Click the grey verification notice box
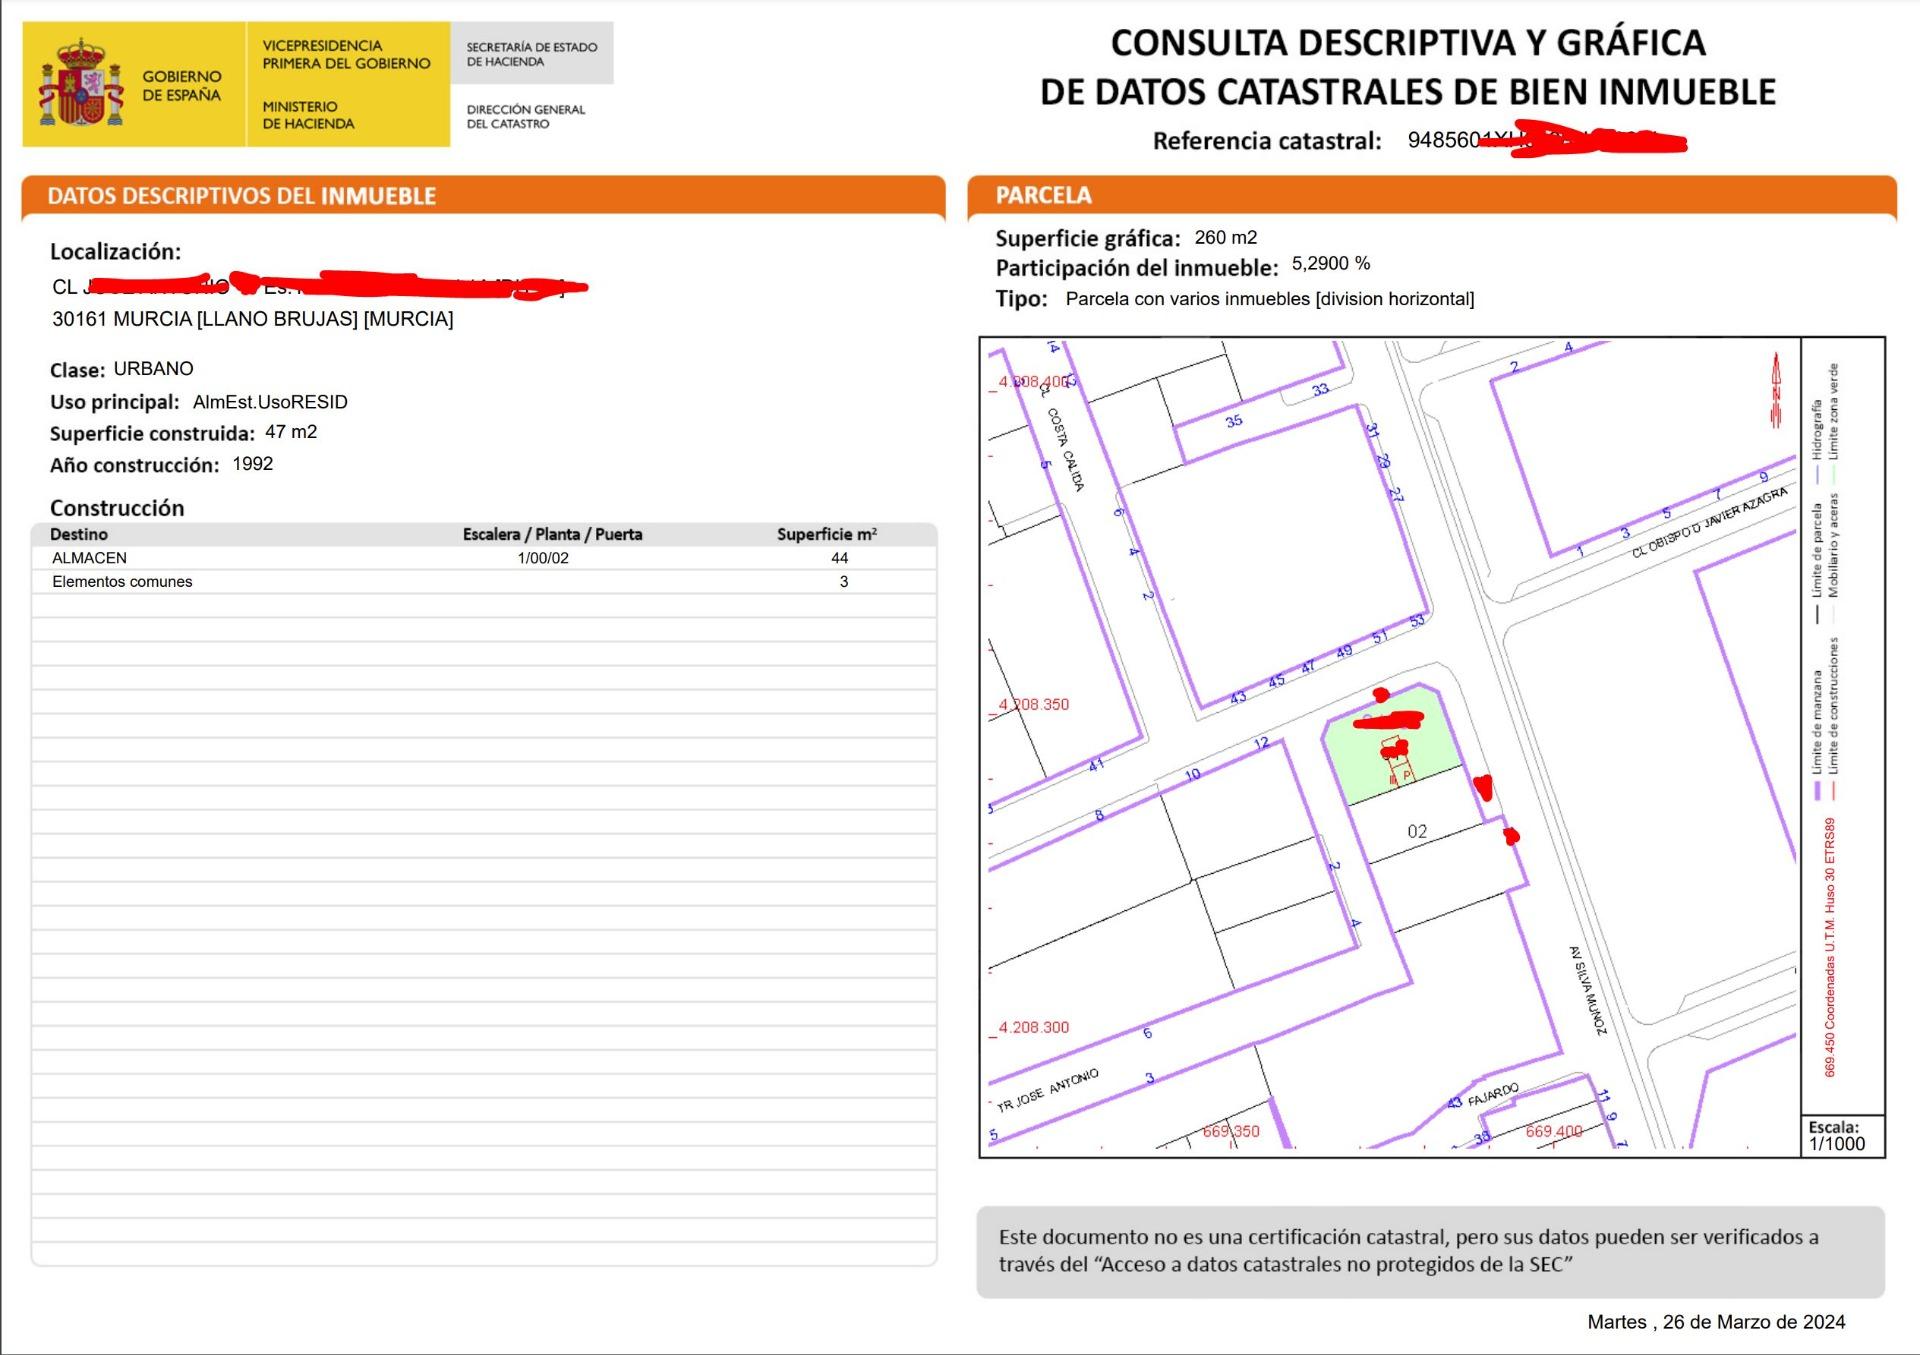Viewport: 1920px width, 1355px height. [x=1430, y=1251]
